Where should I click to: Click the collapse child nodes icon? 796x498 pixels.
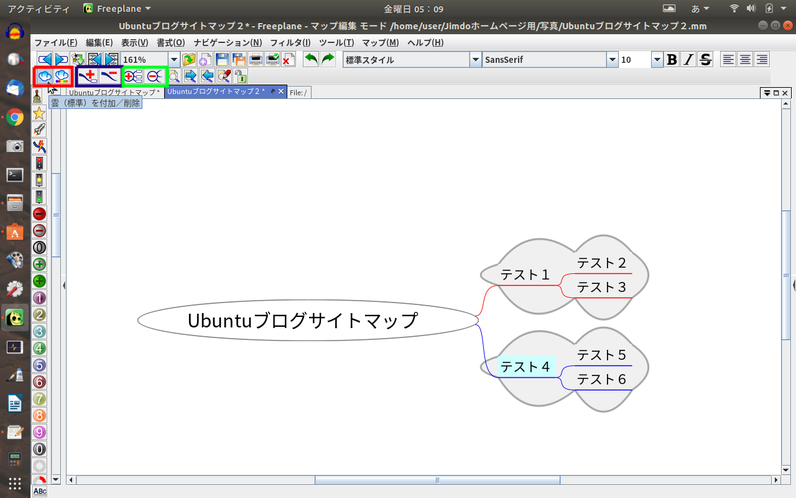[x=154, y=77]
